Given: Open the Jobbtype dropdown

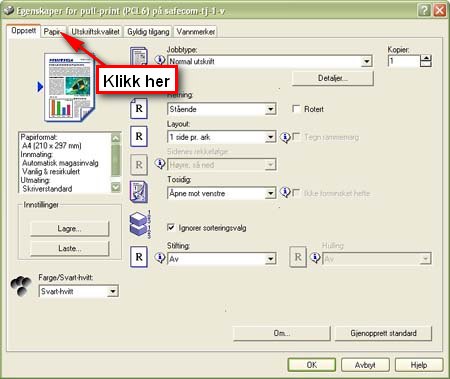Looking at the screenshot, I should pyautogui.click(x=270, y=61).
